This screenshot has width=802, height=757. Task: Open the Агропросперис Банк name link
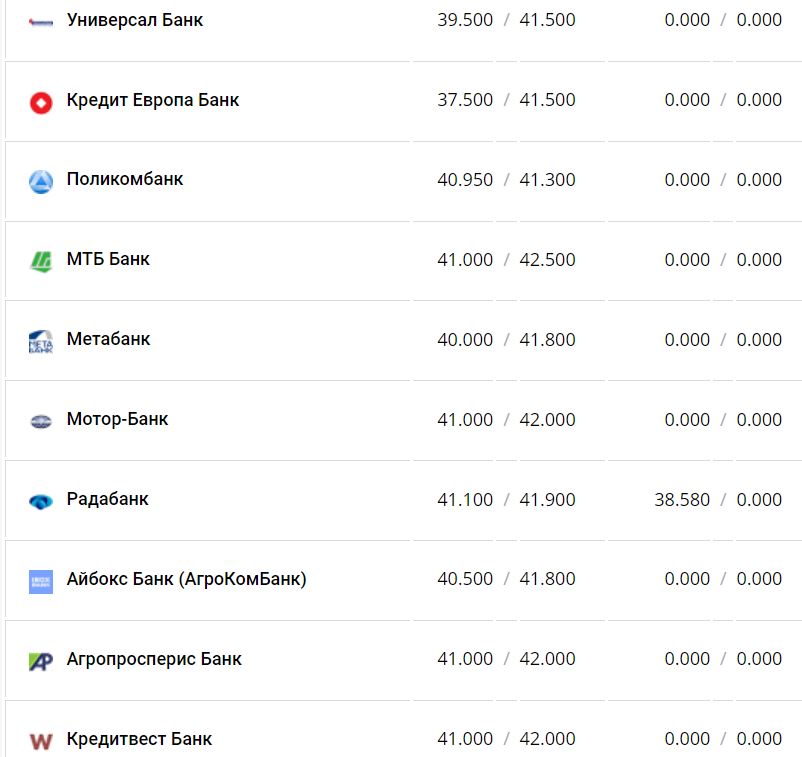coord(154,660)
